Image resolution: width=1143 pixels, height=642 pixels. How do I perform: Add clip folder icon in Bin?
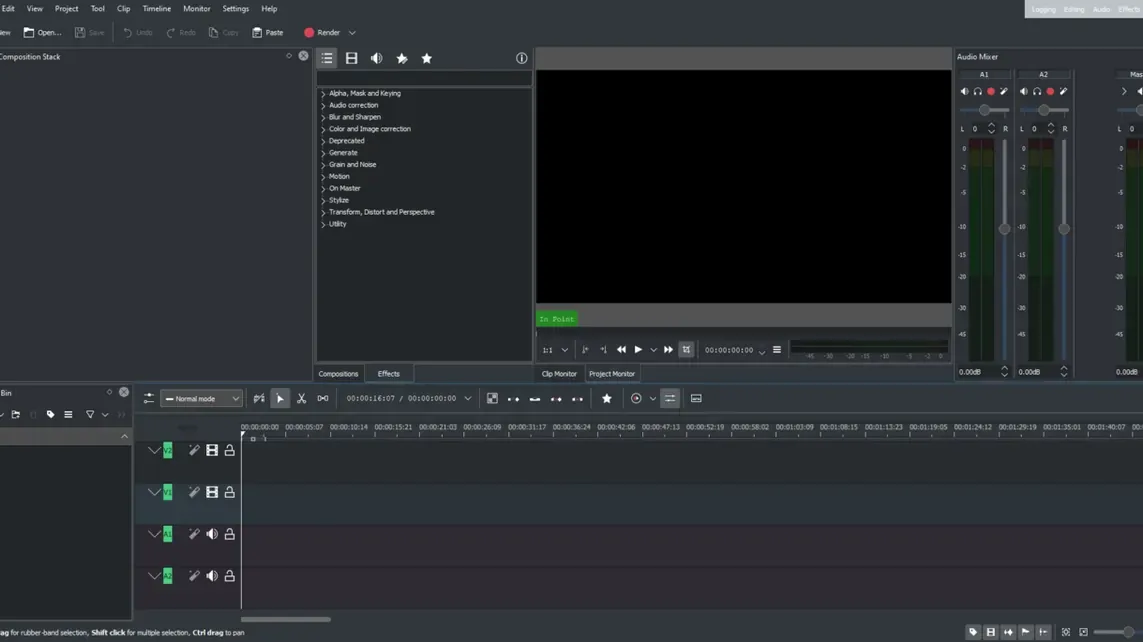click(x=15, y=415)
